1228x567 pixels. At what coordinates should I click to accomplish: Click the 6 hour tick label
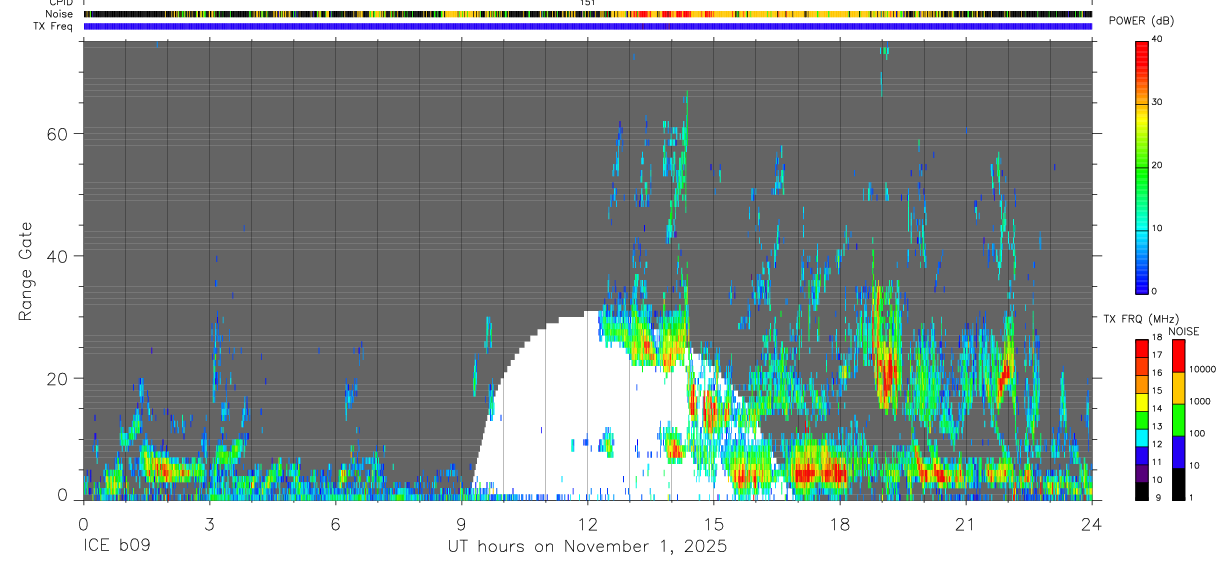(335, 523)
